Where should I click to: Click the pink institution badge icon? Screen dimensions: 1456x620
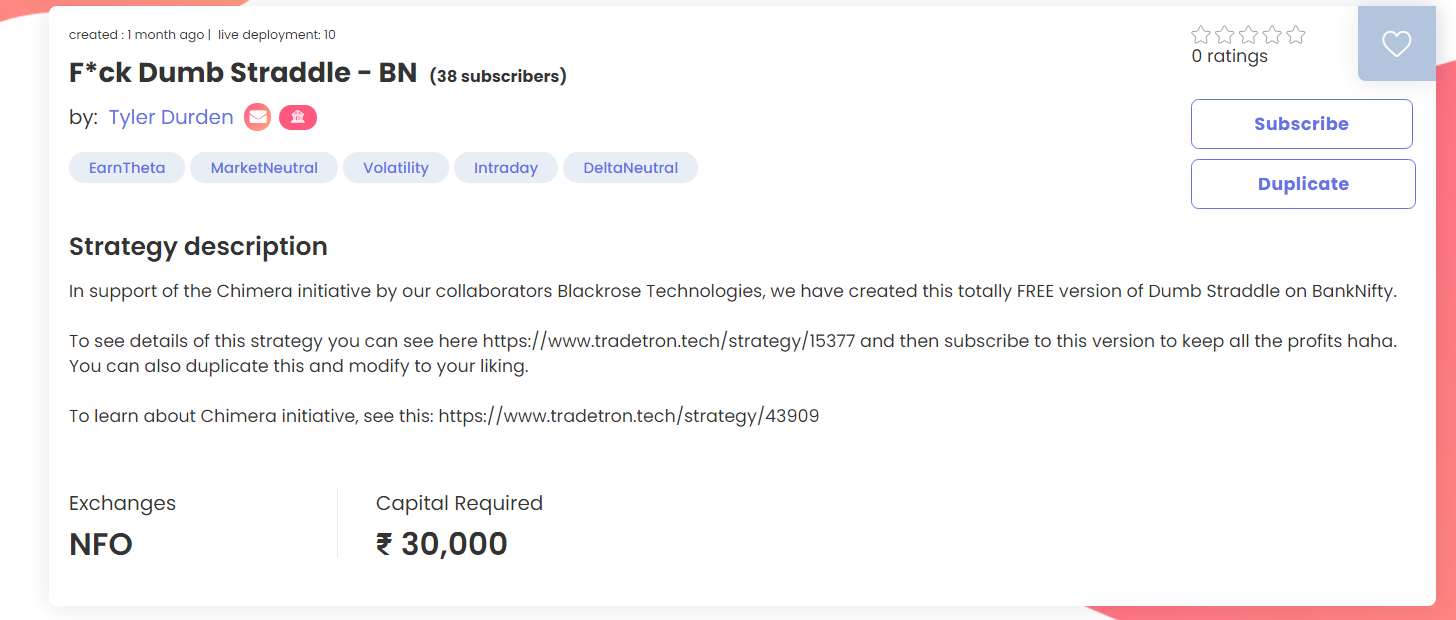tap(298, 117)
